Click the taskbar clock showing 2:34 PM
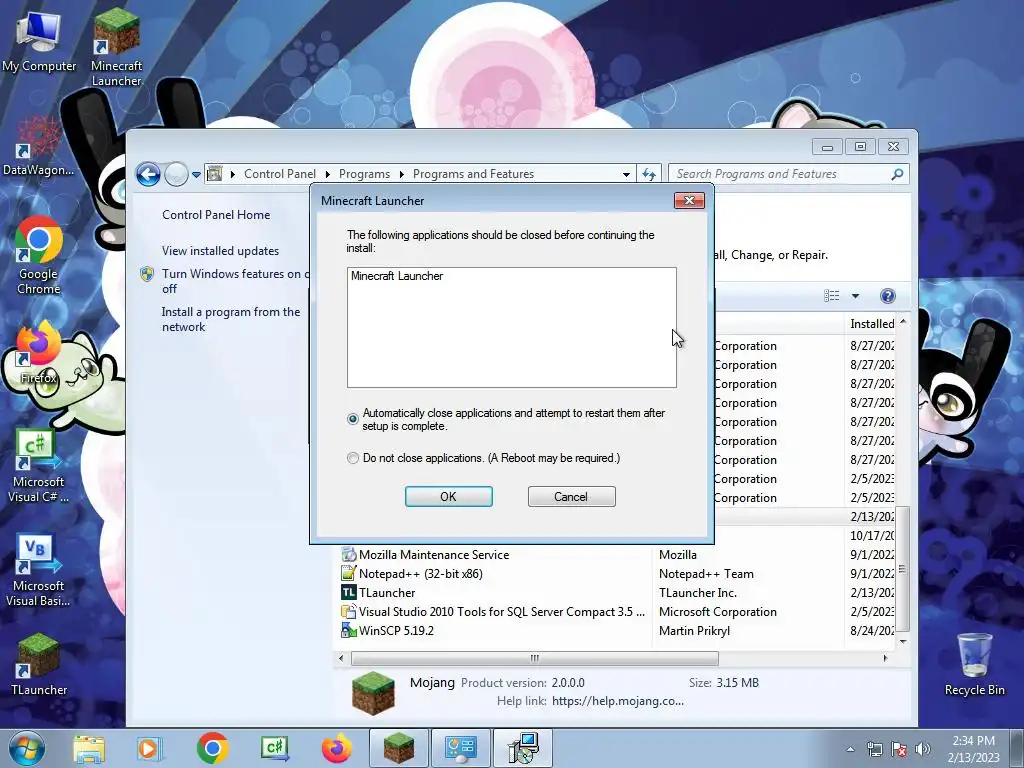Screen dimensions: 1024x768 pyautogui.click(x=973, y=748)
